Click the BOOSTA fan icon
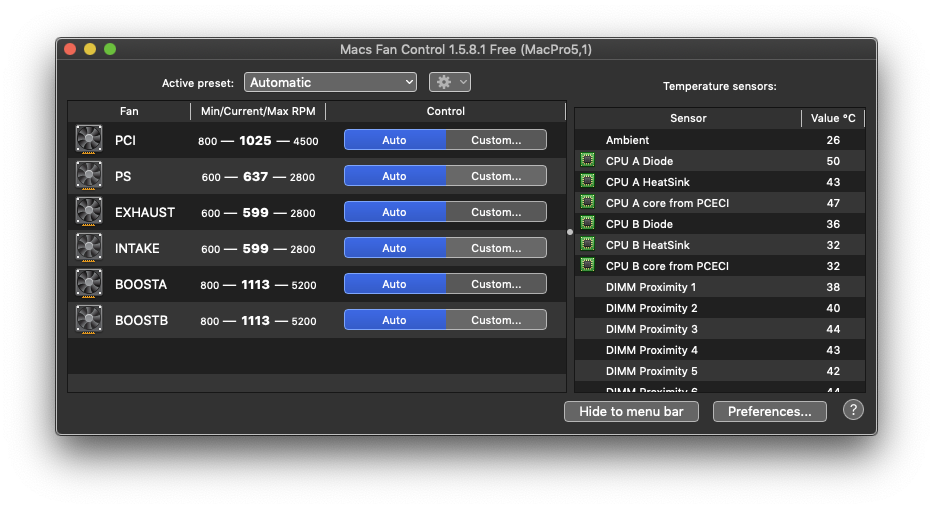 click(x=89, y=284)
